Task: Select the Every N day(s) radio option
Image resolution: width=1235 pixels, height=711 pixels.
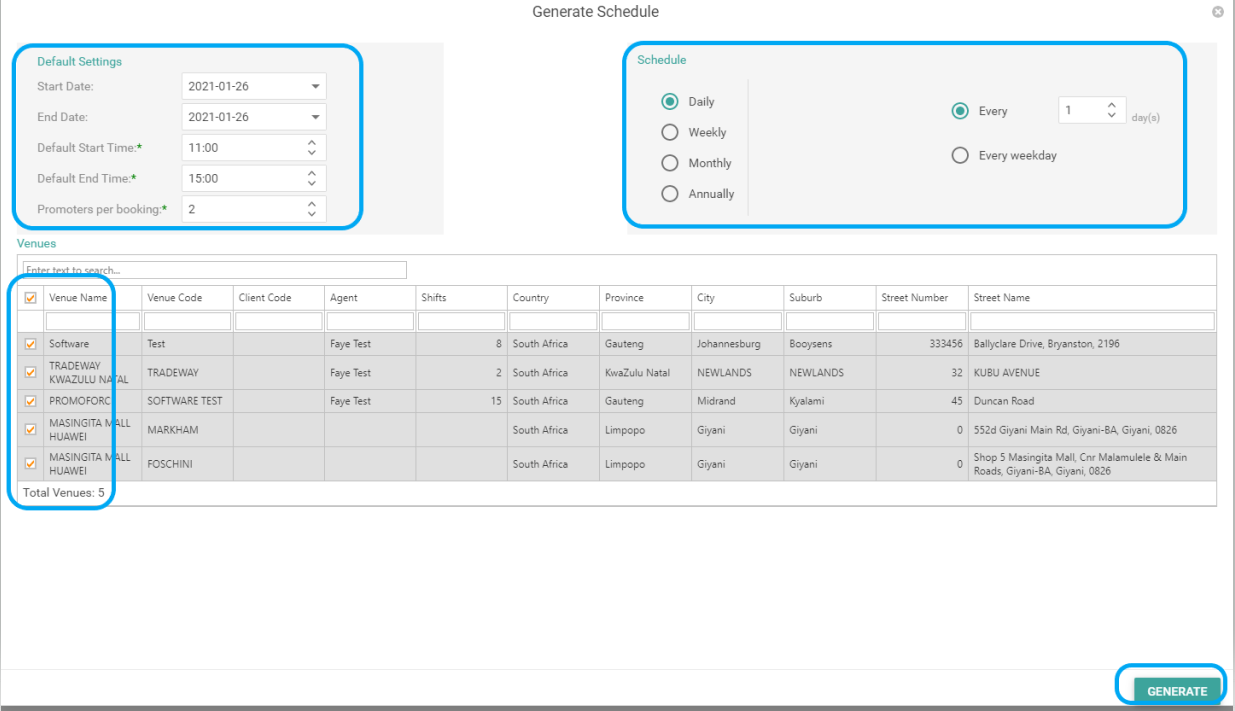Action: tap(960, 111)
